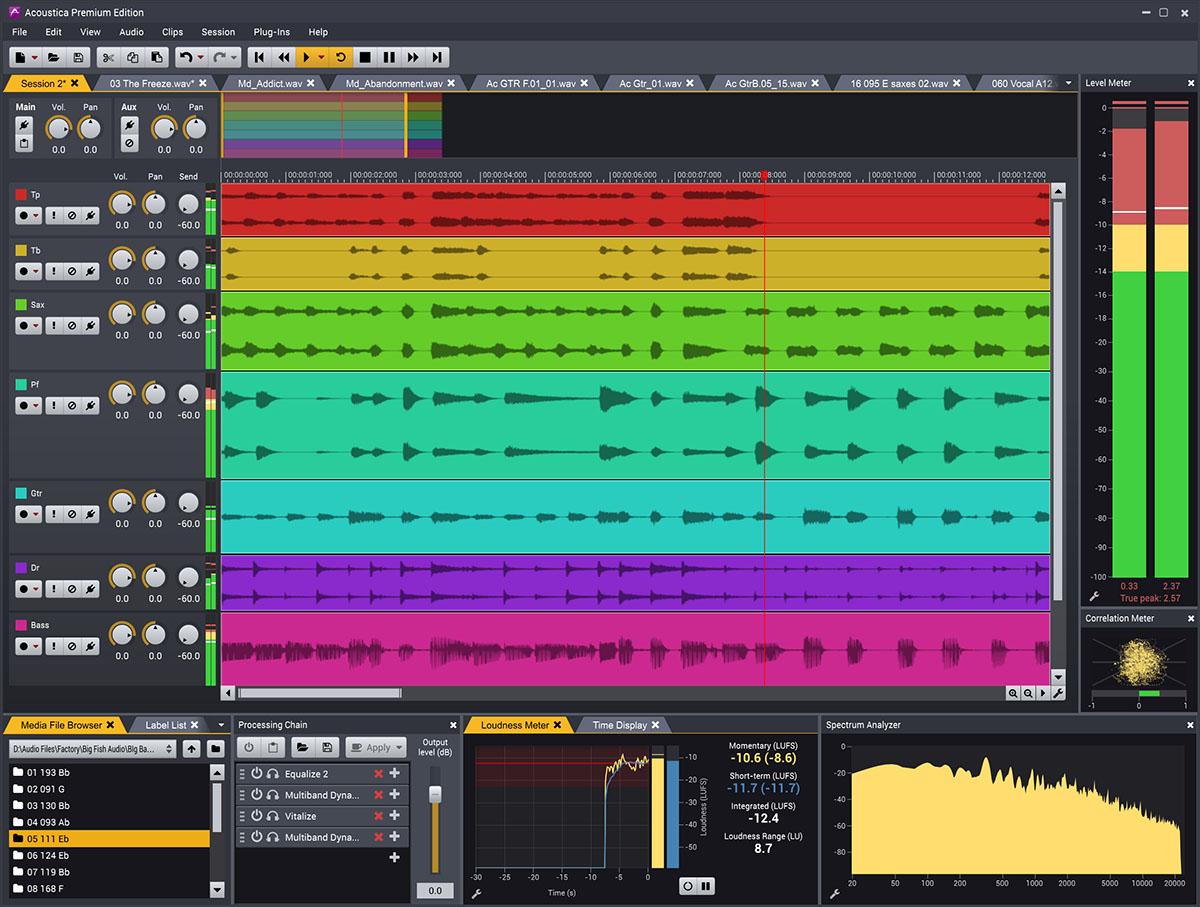Toggle mute on the Aux bus
Viewport: 1200px width, 907px height.
[x=129, y=143]
